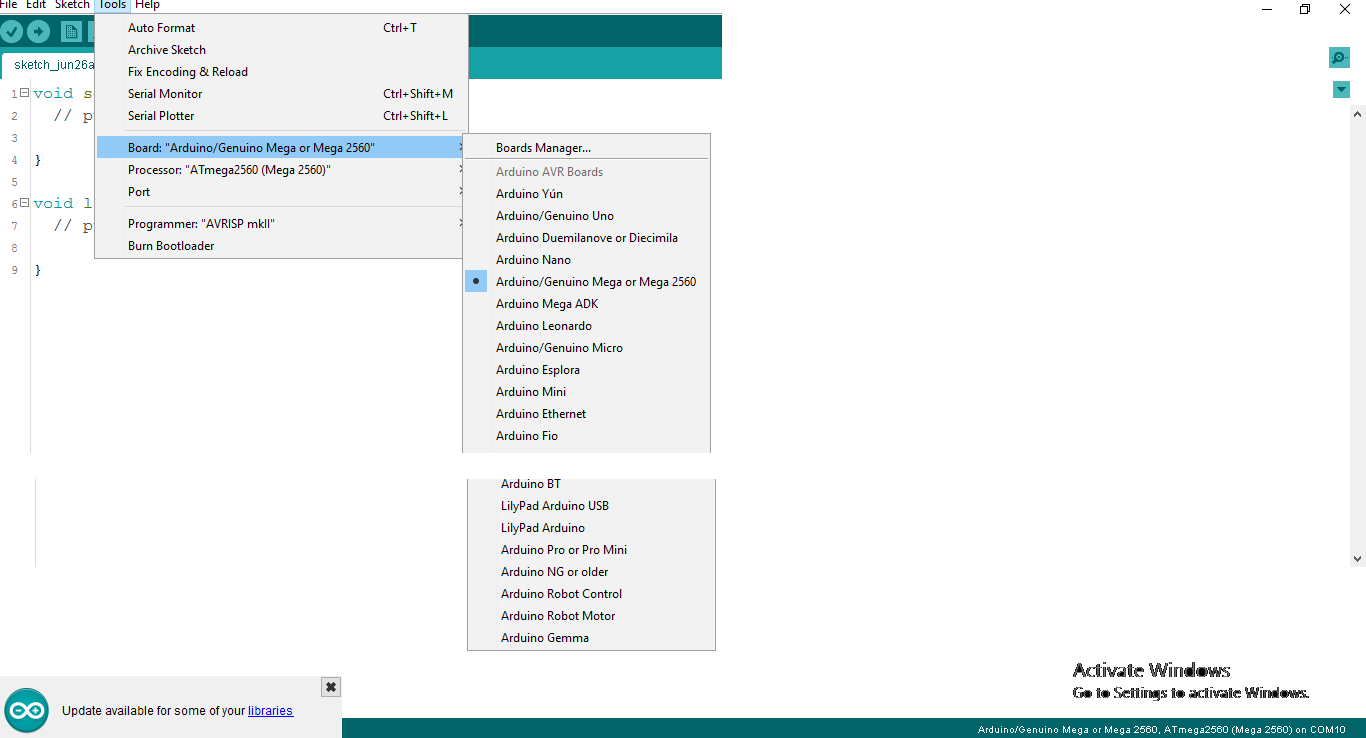
Task: Collapse the fold marker at line 1
Action: click(x=24, y=93)
